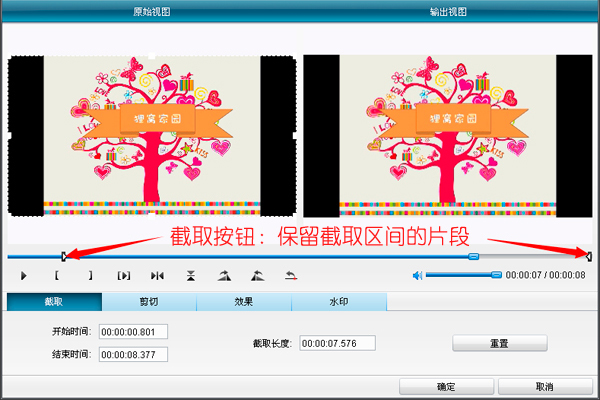Image resolution: width=600 pixels, height=400 pixels.
Task: Flip the video horizontally
Action: click(157, 276)
